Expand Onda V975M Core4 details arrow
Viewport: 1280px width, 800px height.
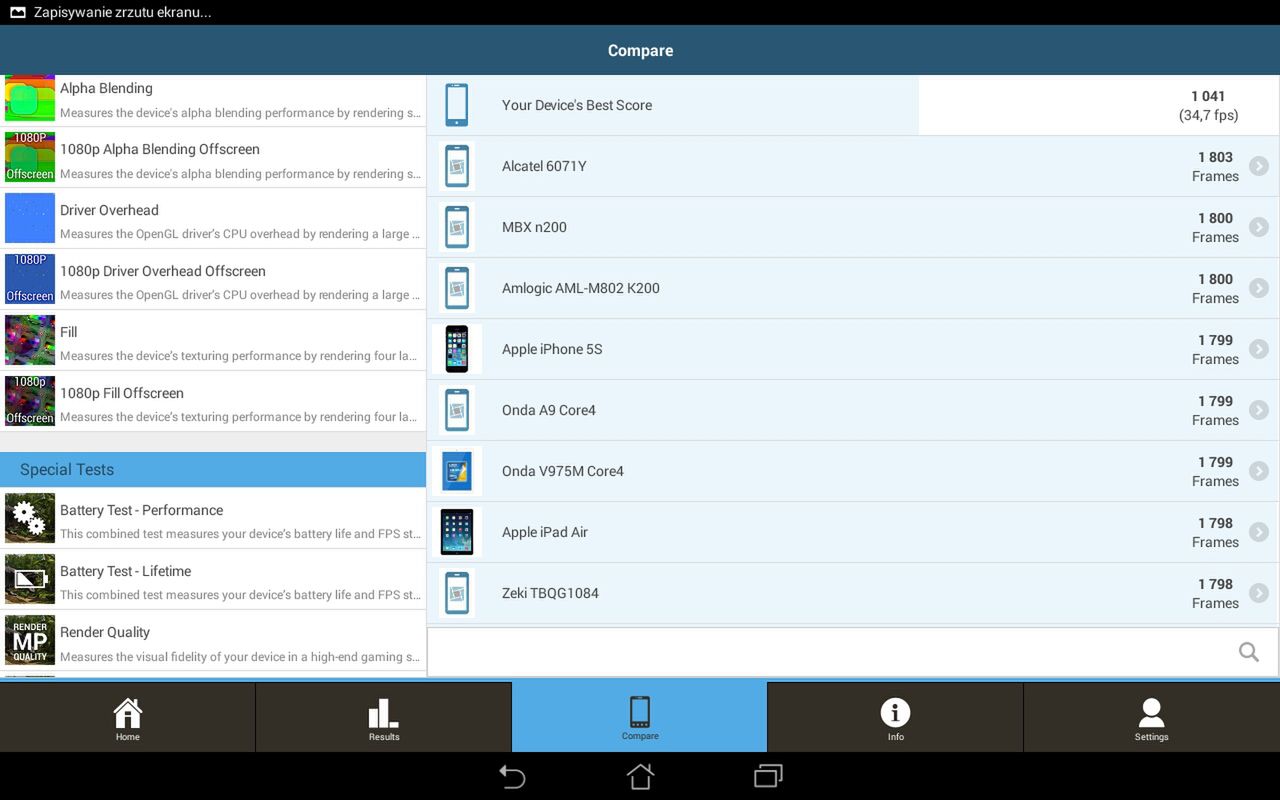[x=1259, y=471]
